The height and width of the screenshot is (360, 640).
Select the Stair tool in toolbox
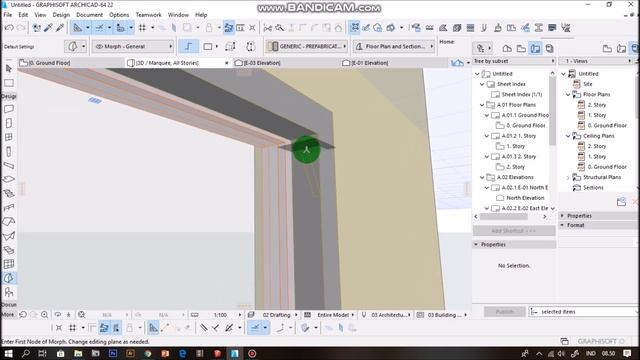click(9, 193)
